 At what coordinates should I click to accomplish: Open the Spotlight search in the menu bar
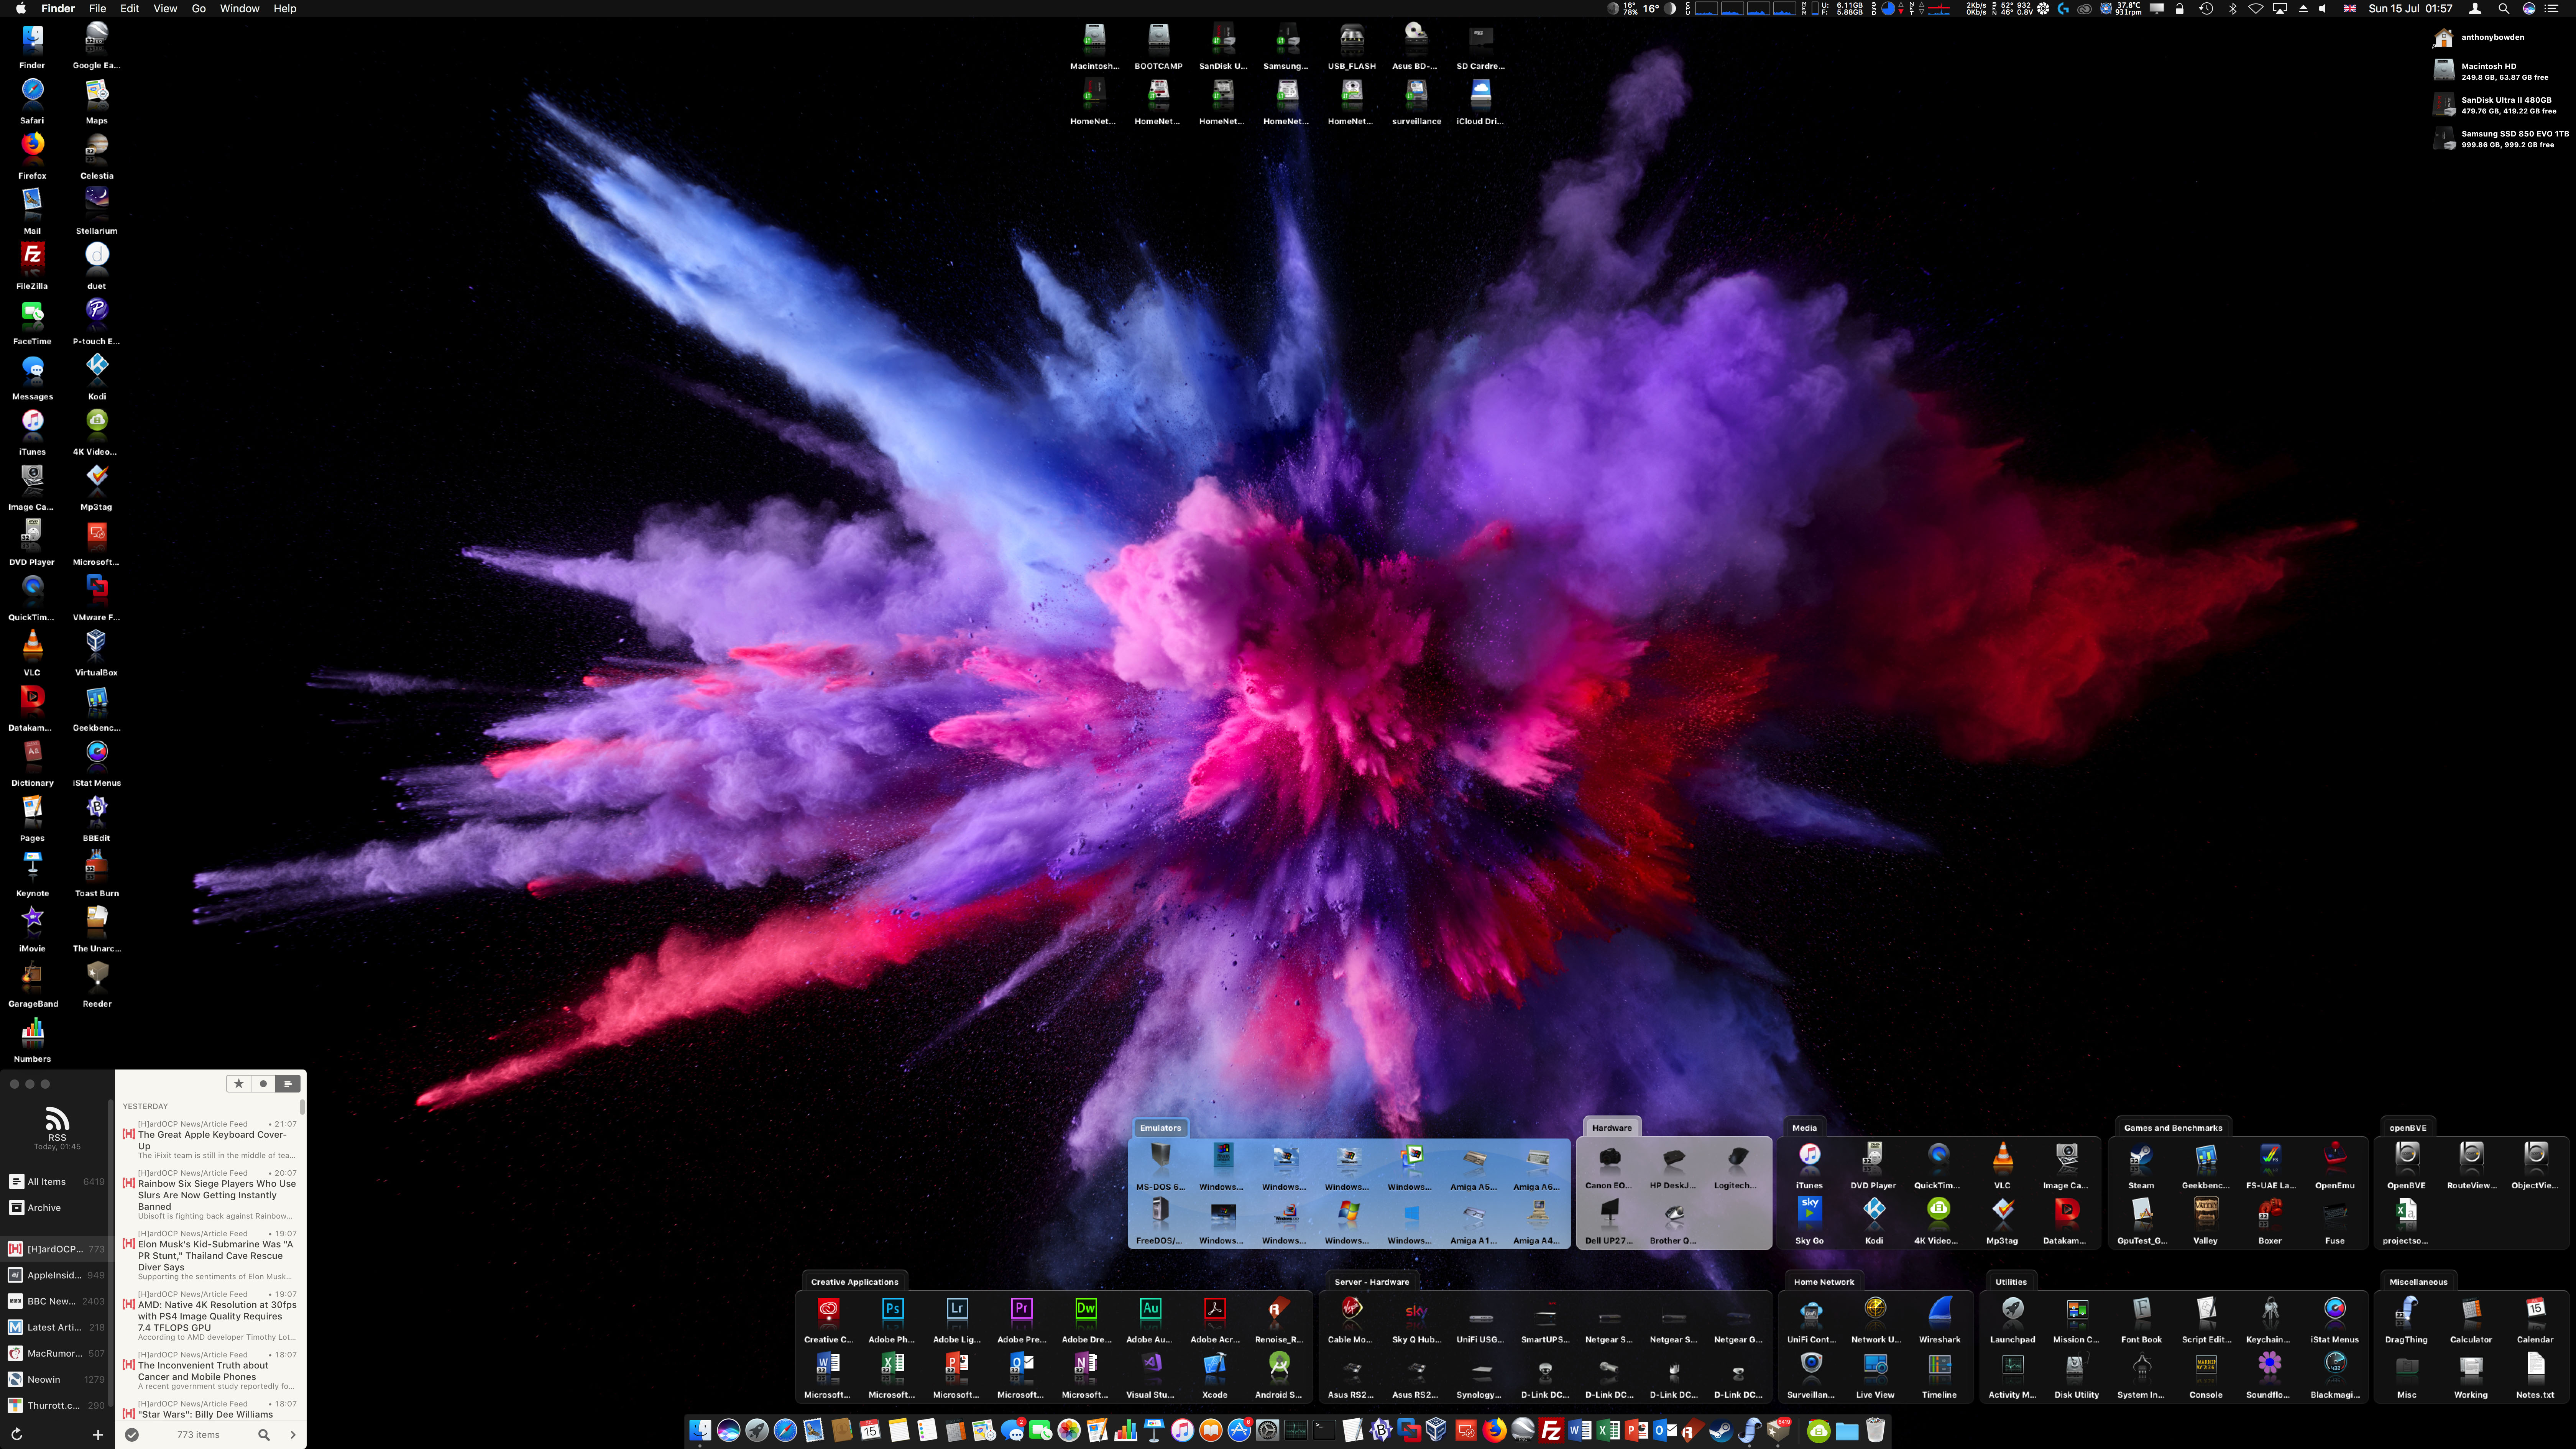[2503, 8]
